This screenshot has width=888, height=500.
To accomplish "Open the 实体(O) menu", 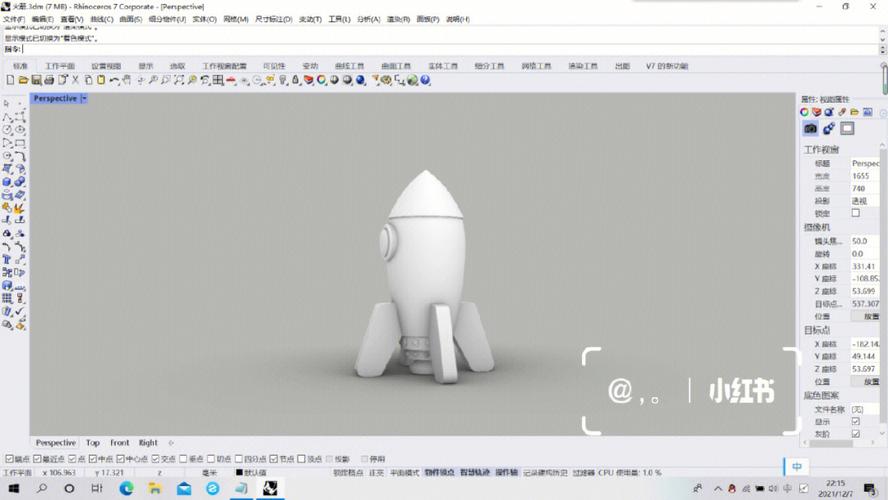I will pyautogui.click(x=204, y=19).
